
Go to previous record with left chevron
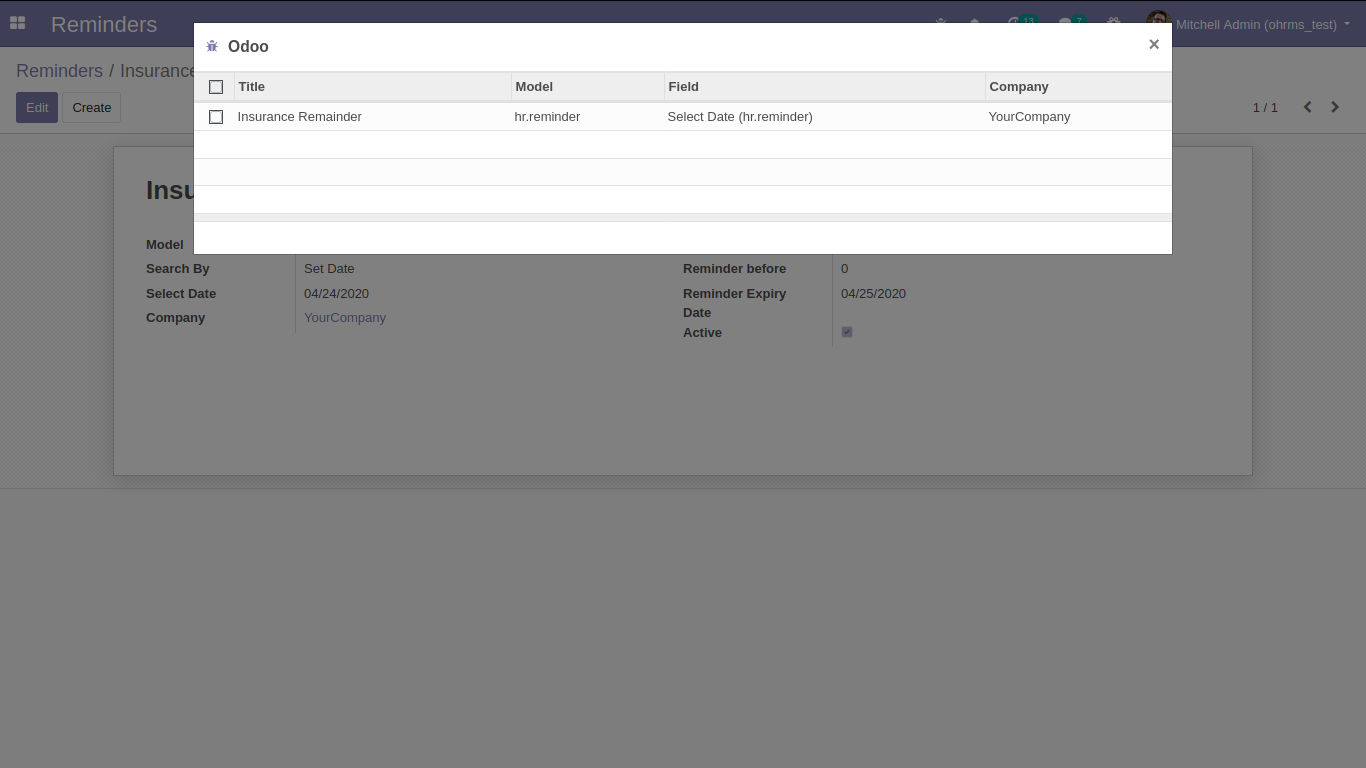(1307, 107)
